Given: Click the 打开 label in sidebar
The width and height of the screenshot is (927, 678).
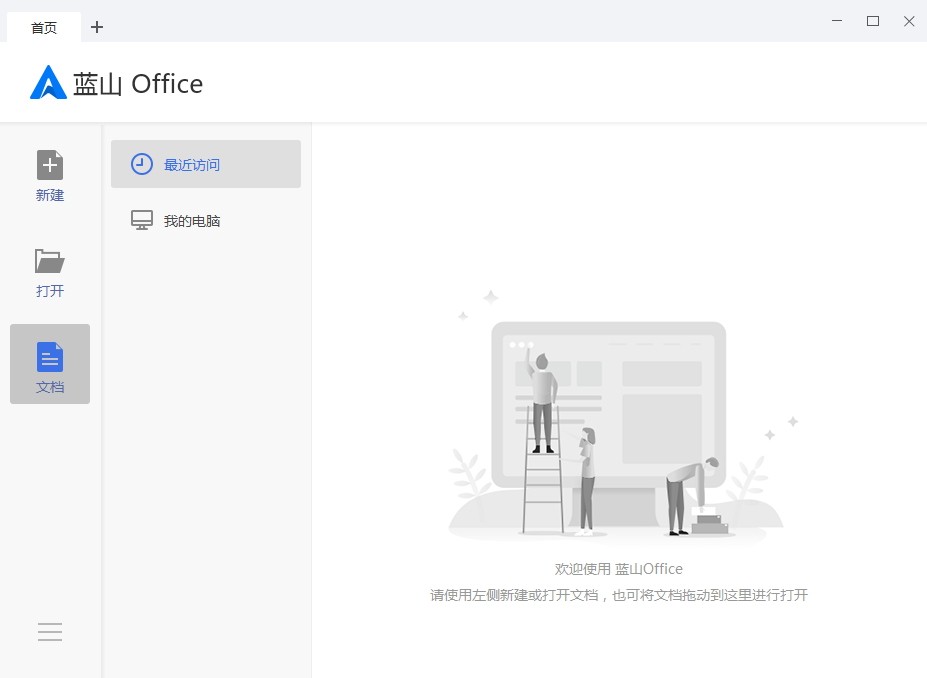Looking at the screenshot, I should click(50, 292).
